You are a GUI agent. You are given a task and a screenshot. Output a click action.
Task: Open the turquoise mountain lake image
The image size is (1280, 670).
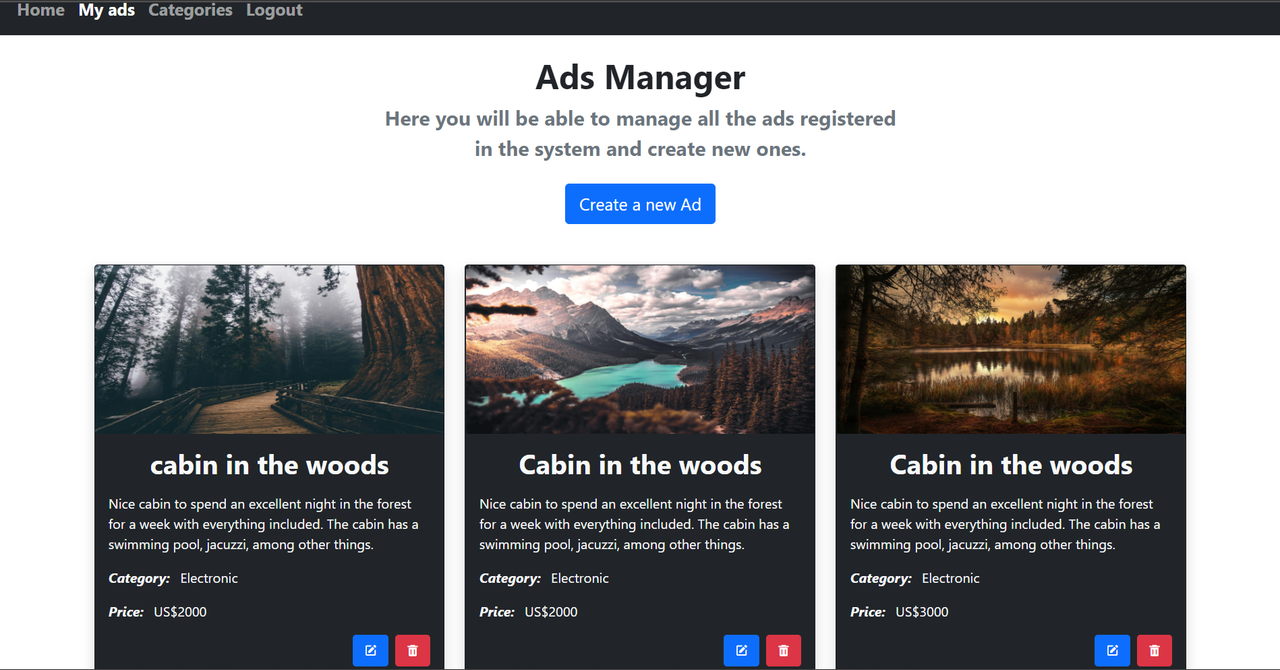tap(640, 349)
